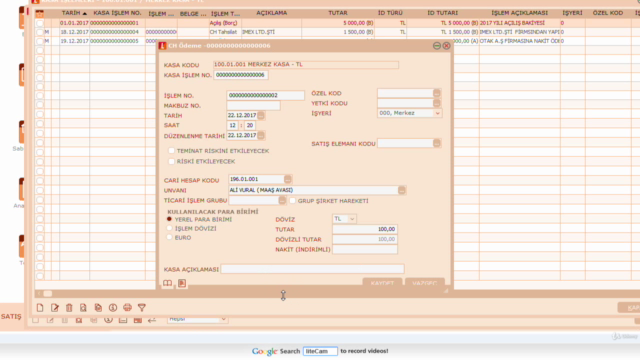Sort the grid by TARİH column header
Viewport: 640px width, 360px height.
click(x=74, y=13)
